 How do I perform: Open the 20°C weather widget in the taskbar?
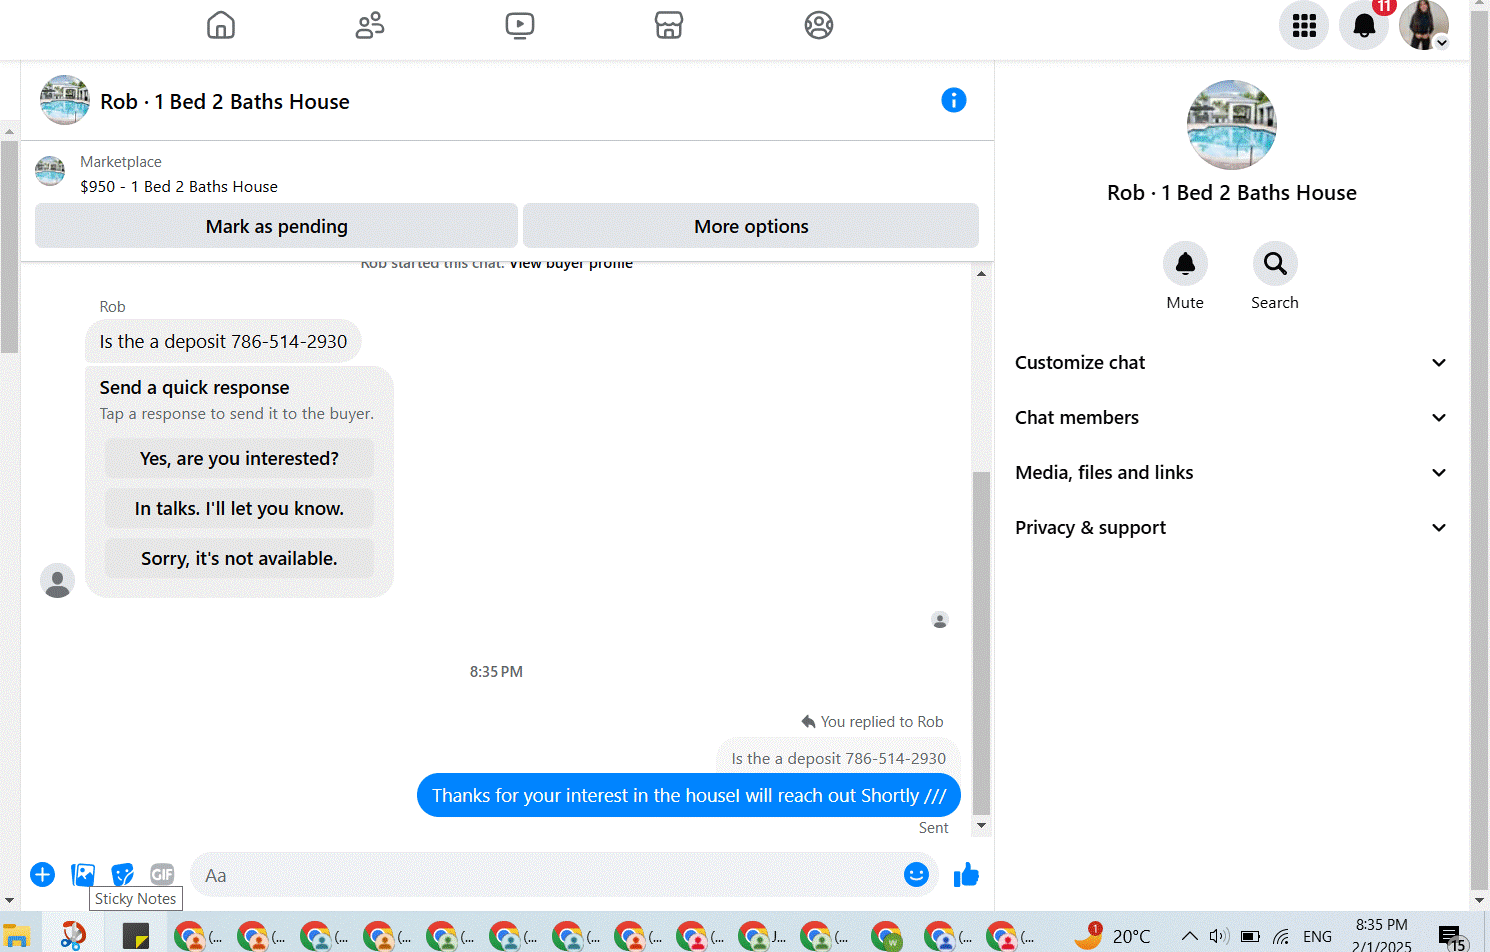1113,936
